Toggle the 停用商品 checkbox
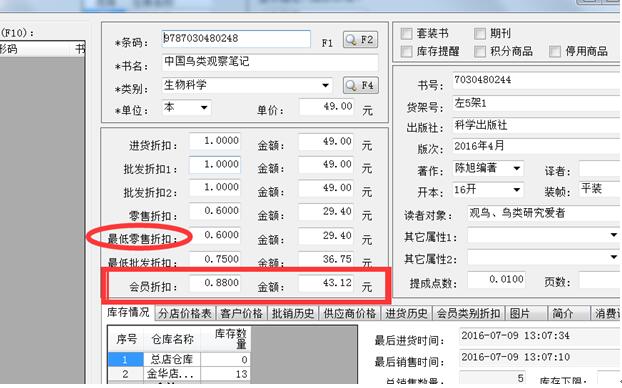Screen dimensions: 622x388 (555, 51)
